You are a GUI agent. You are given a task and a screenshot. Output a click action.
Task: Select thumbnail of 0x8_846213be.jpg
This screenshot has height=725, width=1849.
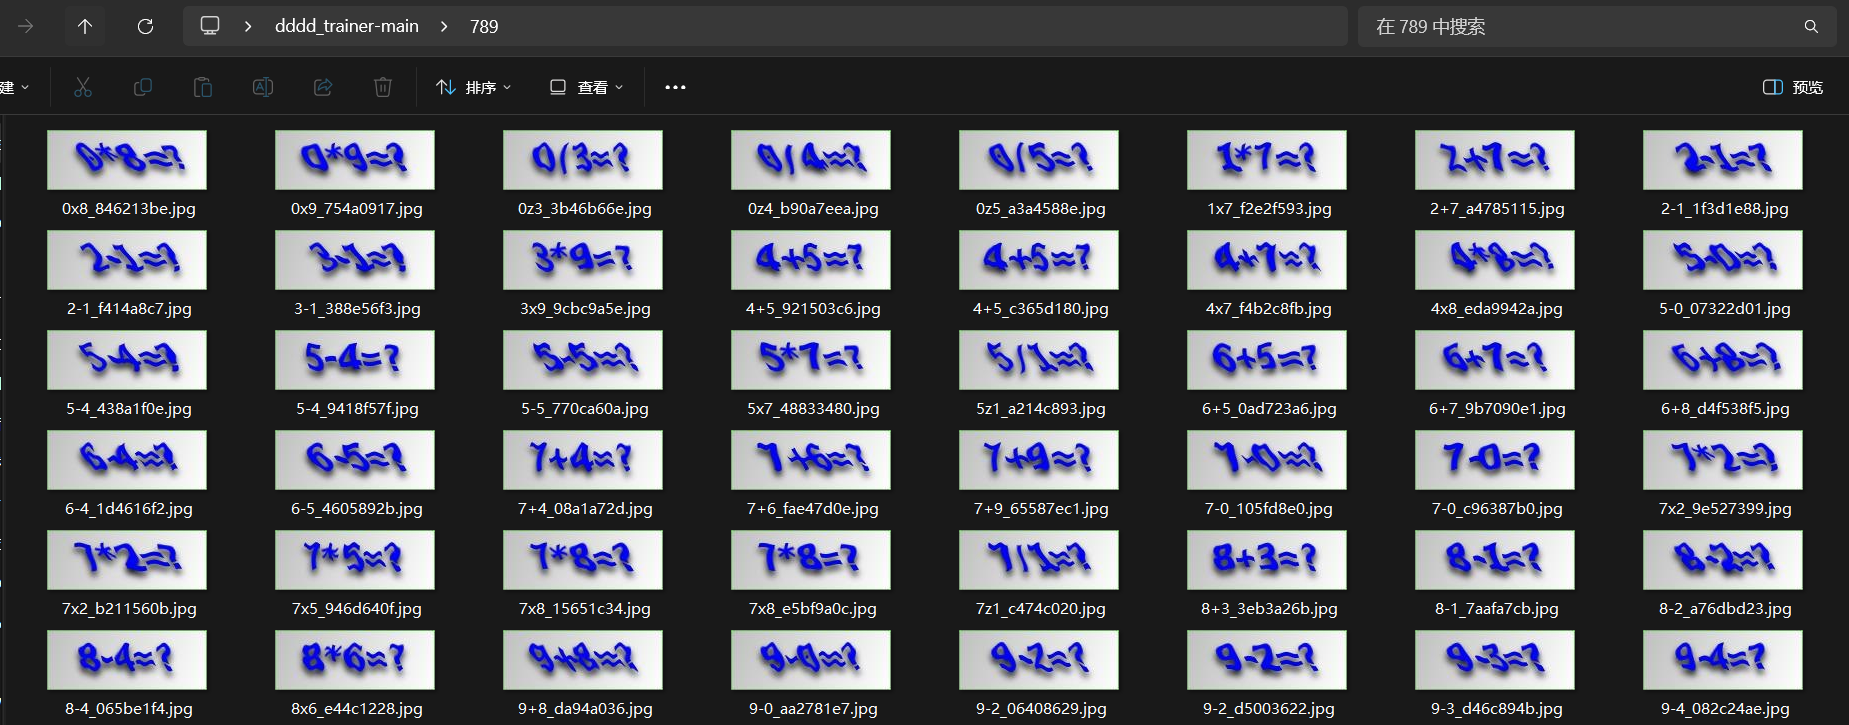tap(127, 160)
